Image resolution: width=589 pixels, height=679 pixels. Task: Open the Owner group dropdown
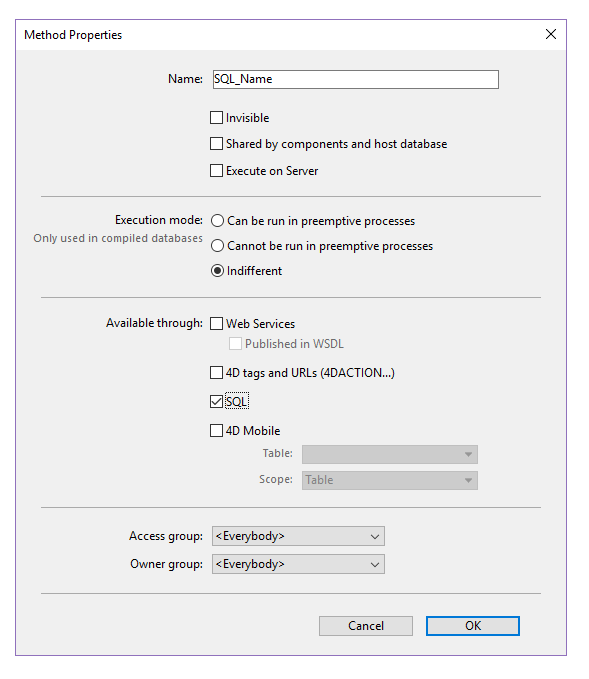click(x=298, y=564)
